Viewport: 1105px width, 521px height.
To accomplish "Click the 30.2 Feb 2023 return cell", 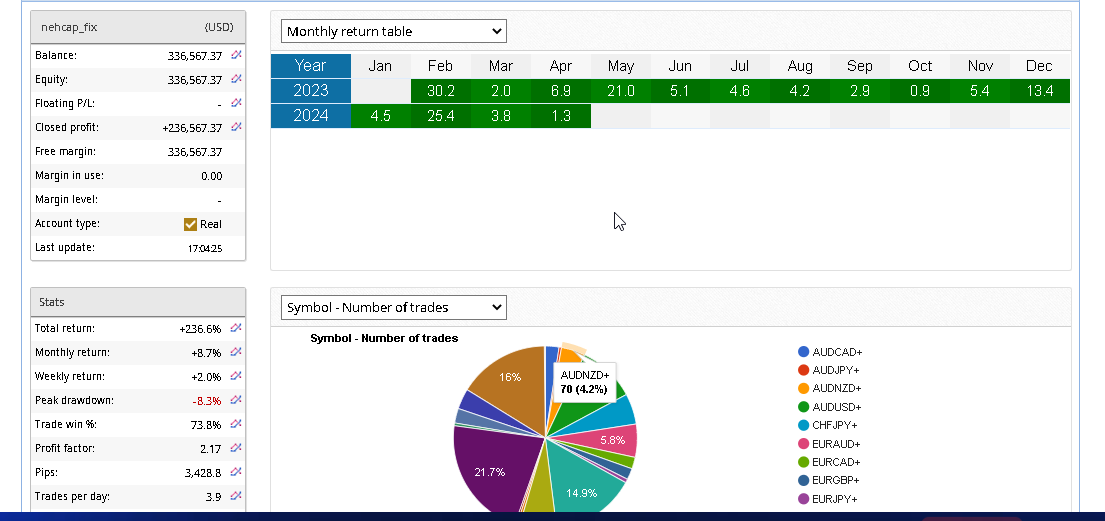I will pos(441,91).
